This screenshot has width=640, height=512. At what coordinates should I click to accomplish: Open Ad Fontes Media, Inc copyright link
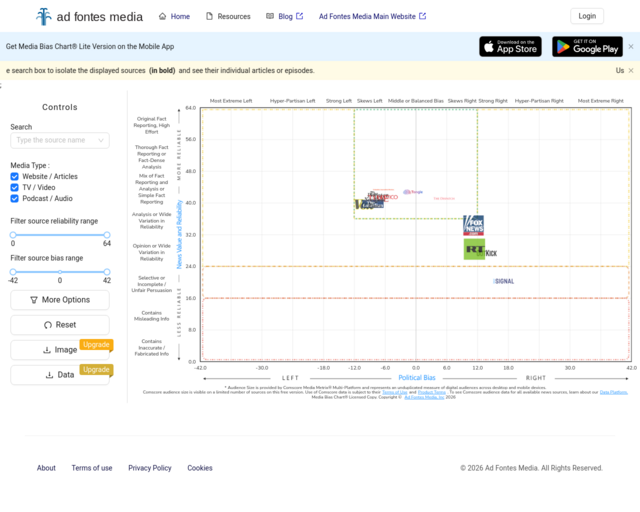click(424, 397)
